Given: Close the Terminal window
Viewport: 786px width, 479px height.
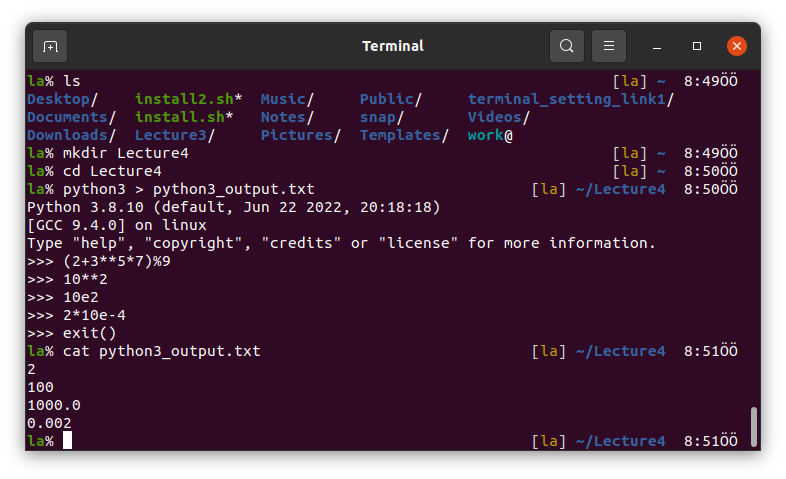Looking at the screenshot, I should coord(737,46).
